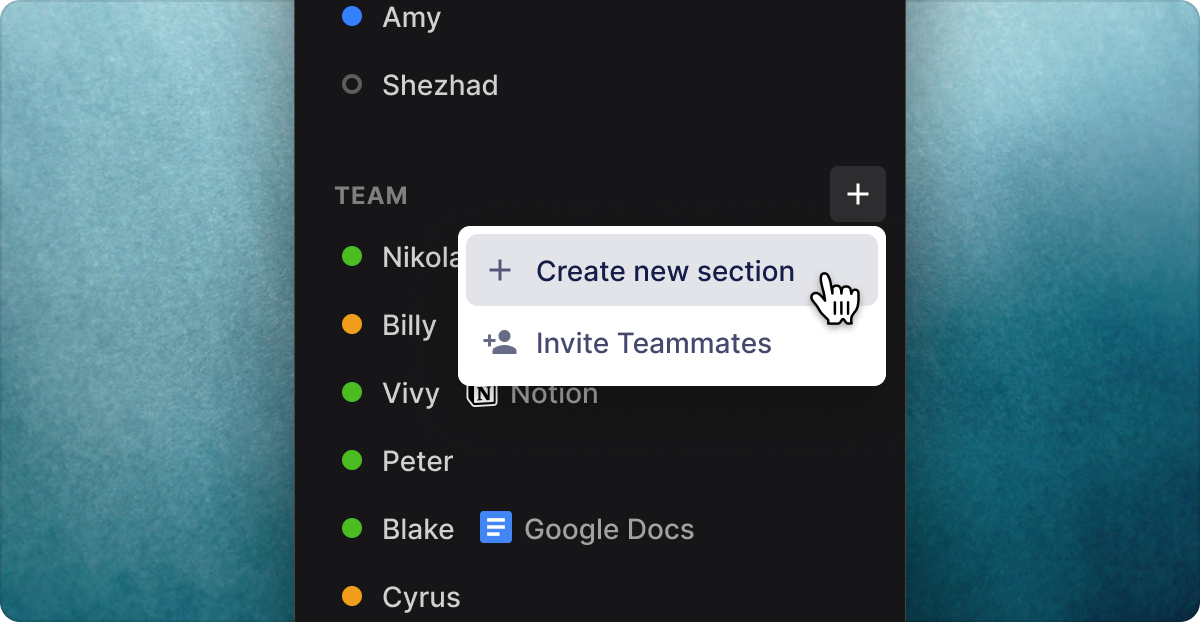The image size is (1200, 622).
Task: Click Shezhad's hollow offline status circle
Action: point(352,84)
